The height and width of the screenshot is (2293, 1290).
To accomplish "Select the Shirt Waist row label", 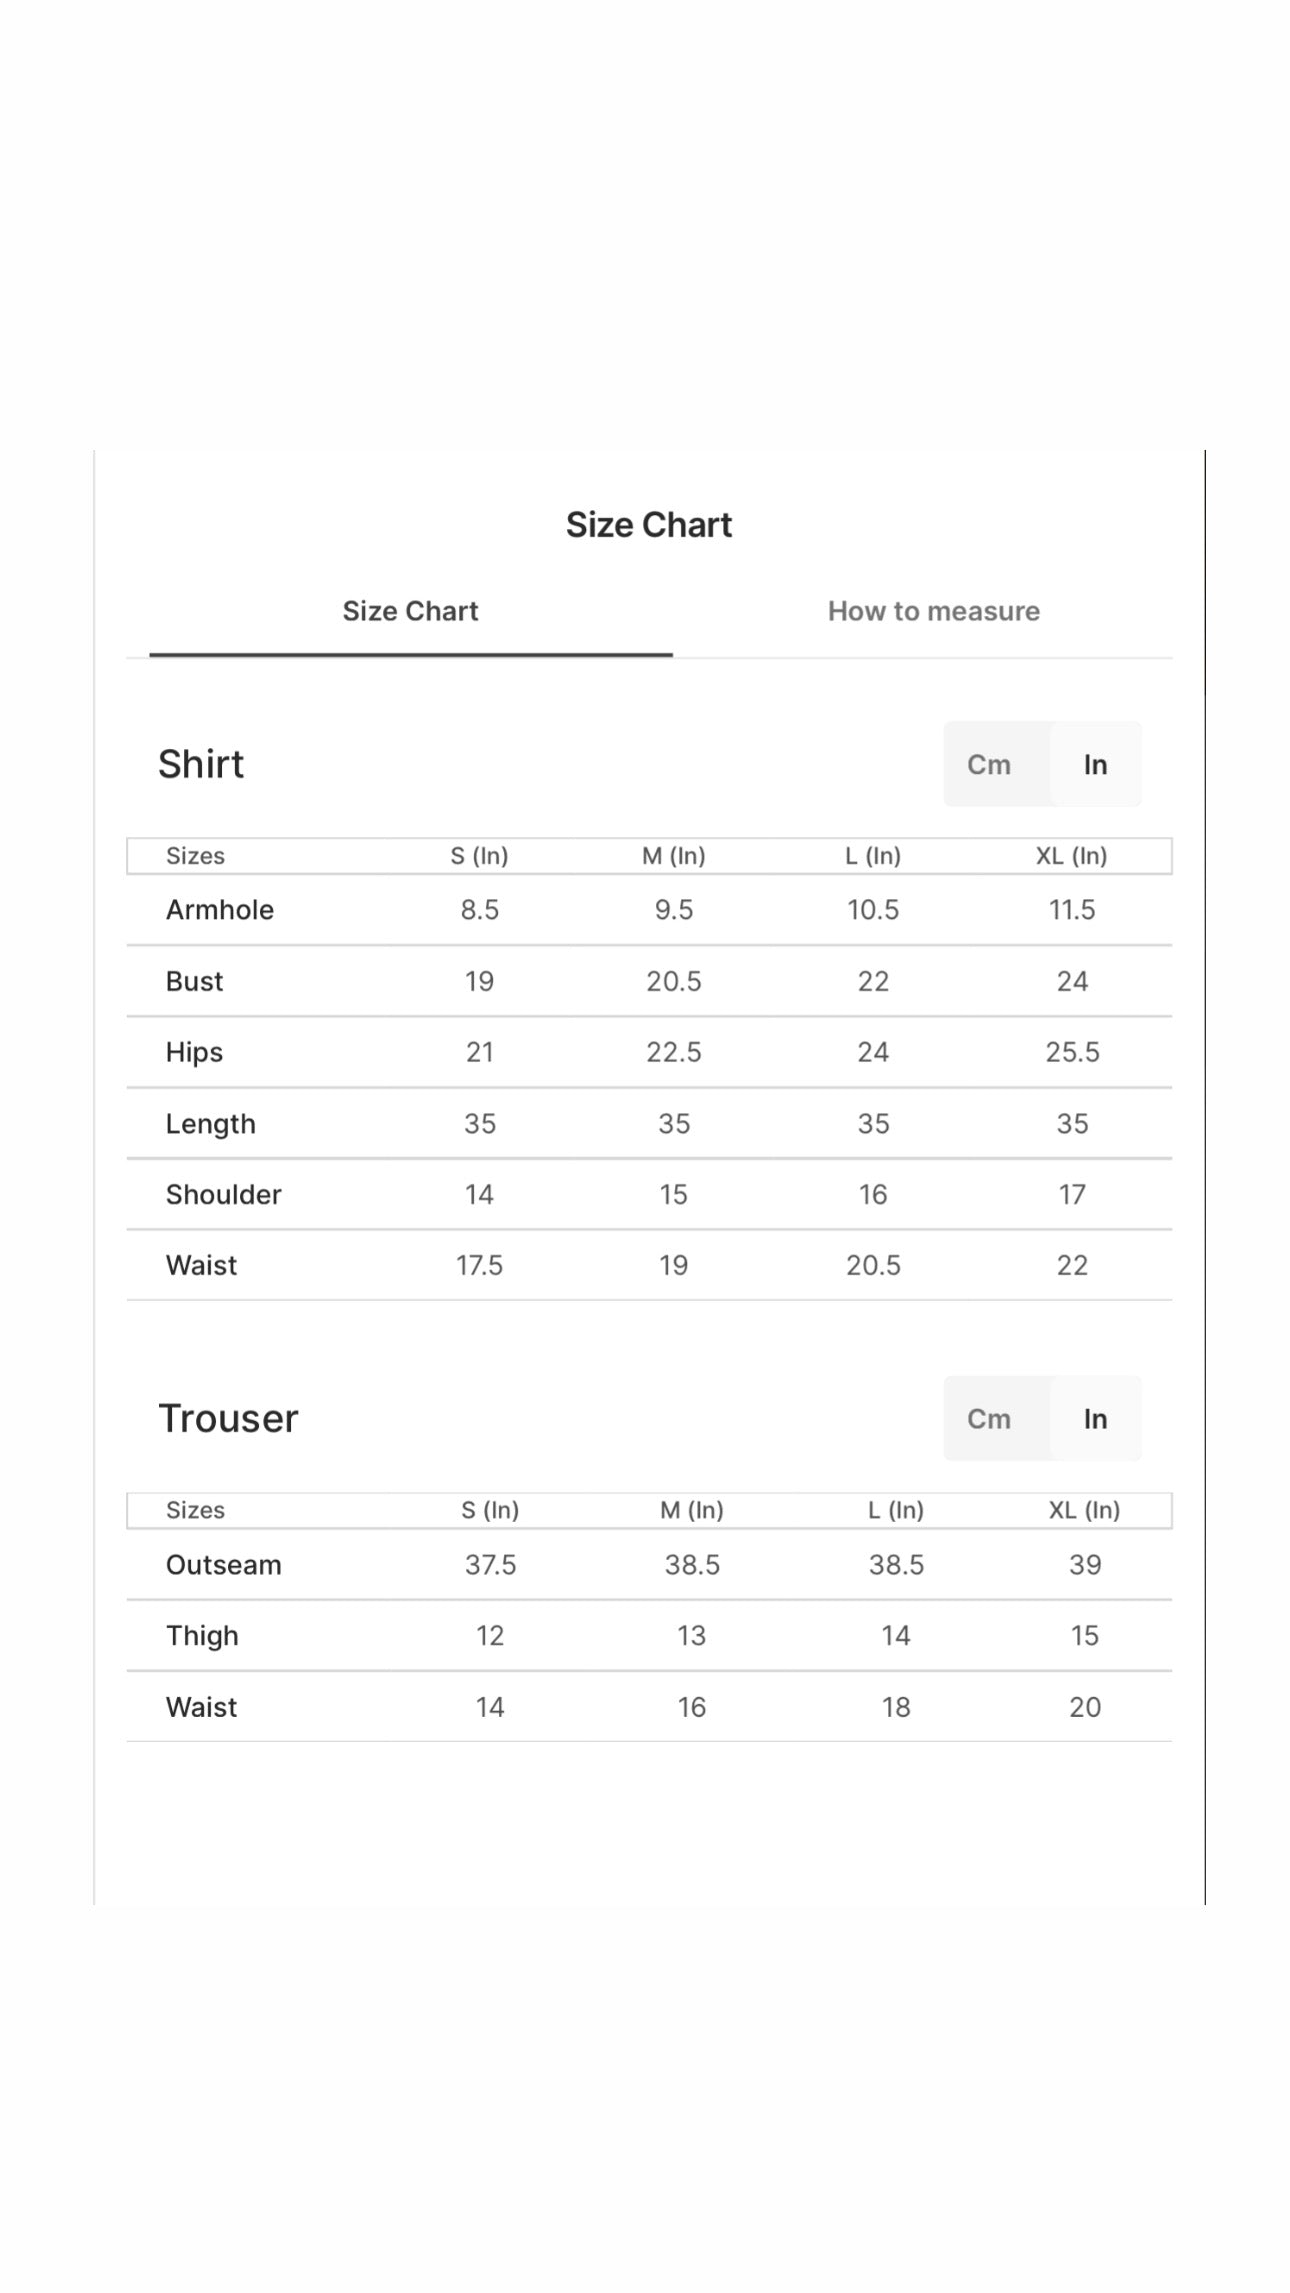I will (201, 1265).
